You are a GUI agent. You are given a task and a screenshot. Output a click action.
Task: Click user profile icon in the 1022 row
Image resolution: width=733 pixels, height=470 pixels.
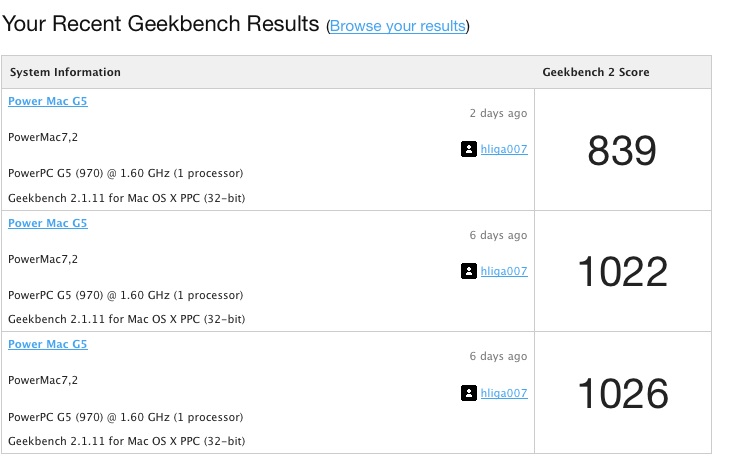point(468,271)
